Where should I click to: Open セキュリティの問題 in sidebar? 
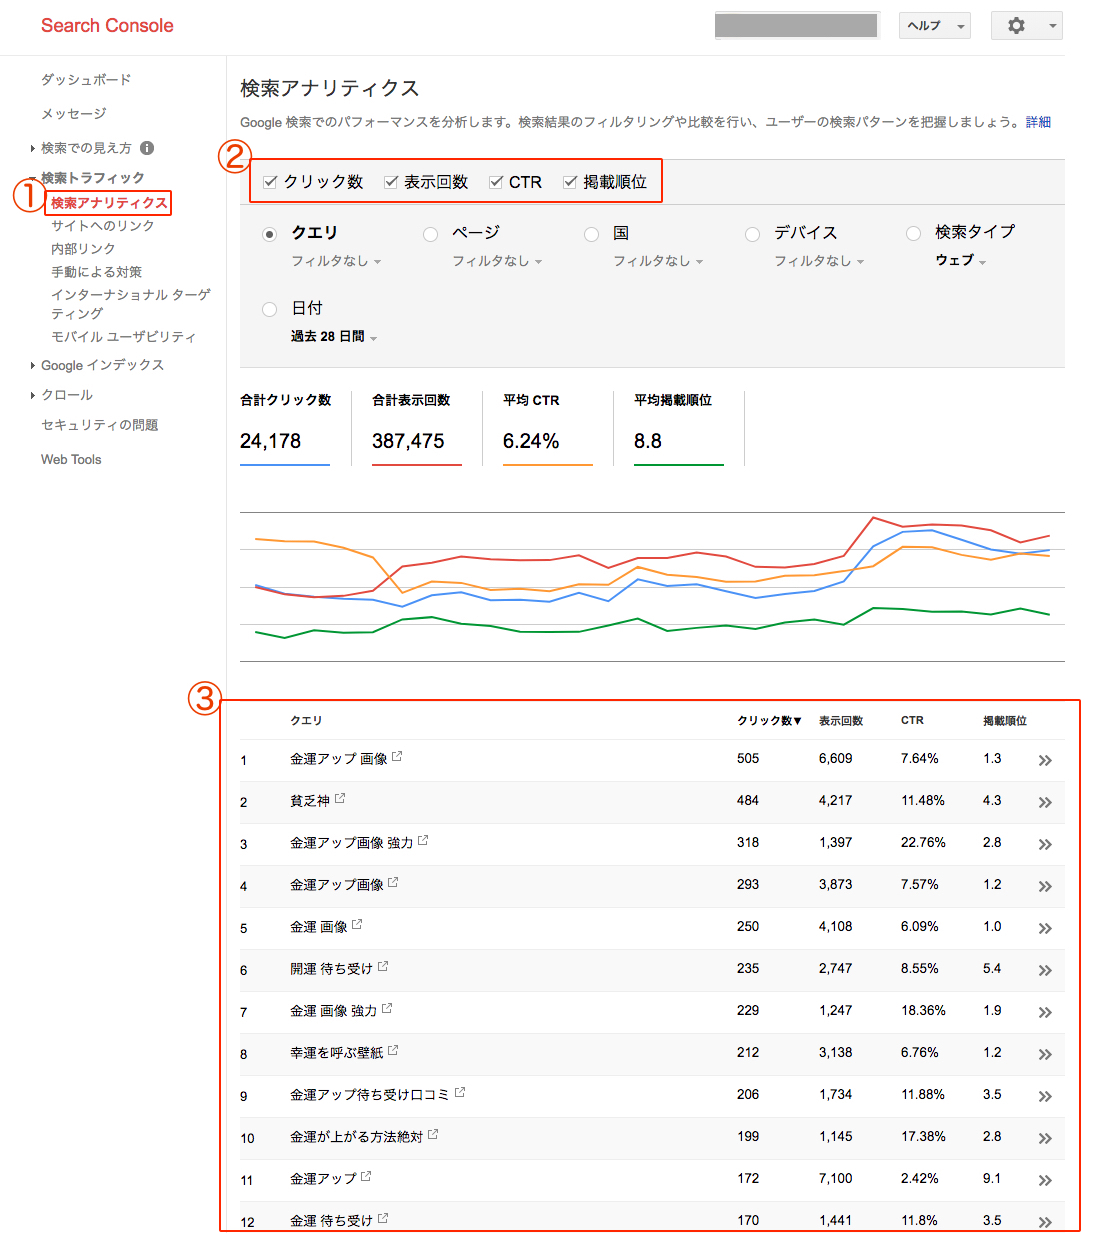click(x=99, y=425)
